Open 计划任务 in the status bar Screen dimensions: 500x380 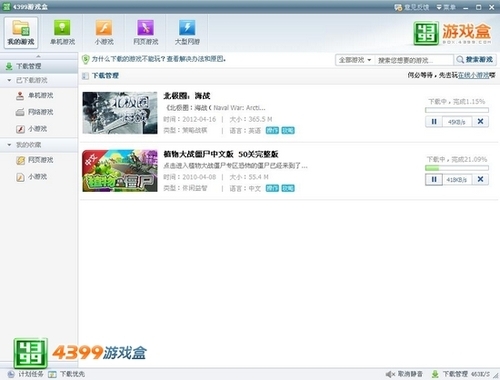tap(26, 374)
